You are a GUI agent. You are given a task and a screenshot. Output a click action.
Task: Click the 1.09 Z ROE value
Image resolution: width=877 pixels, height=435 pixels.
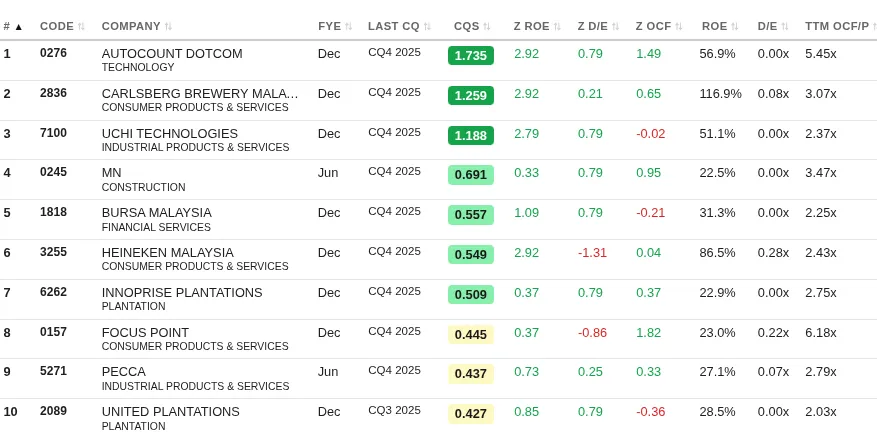coord(526,213)
